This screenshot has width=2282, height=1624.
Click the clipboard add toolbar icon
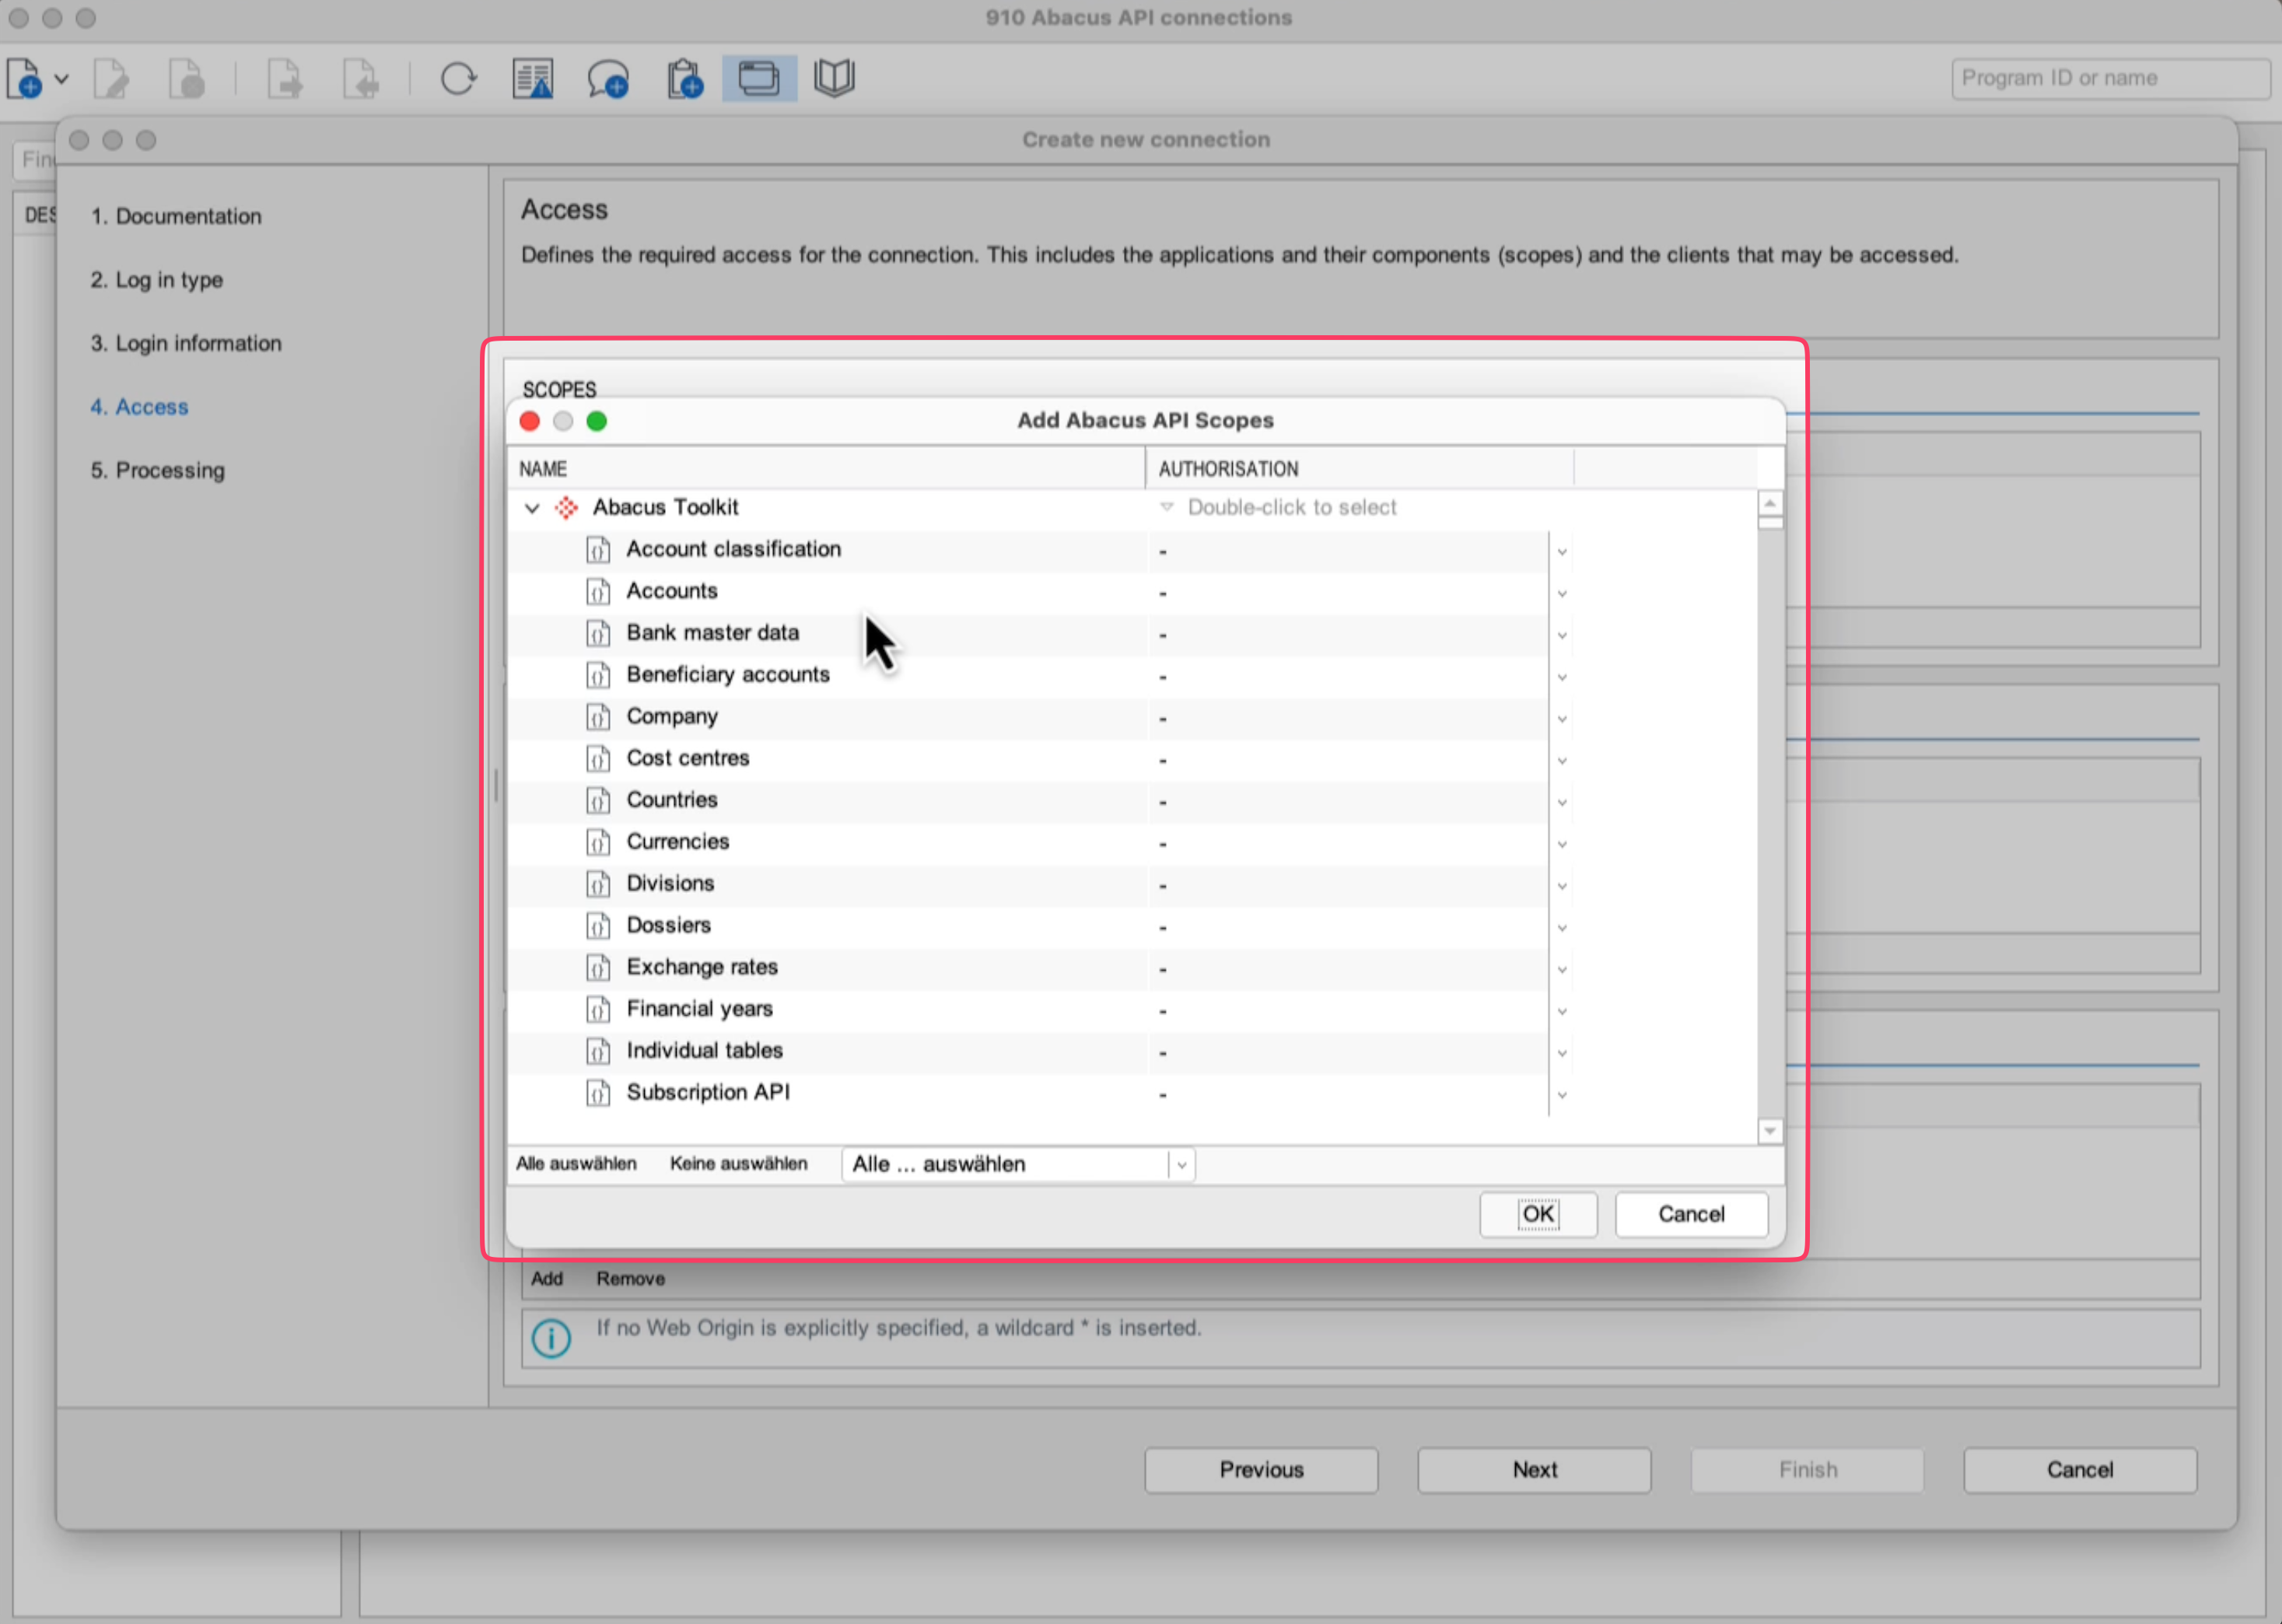[685, 78]
